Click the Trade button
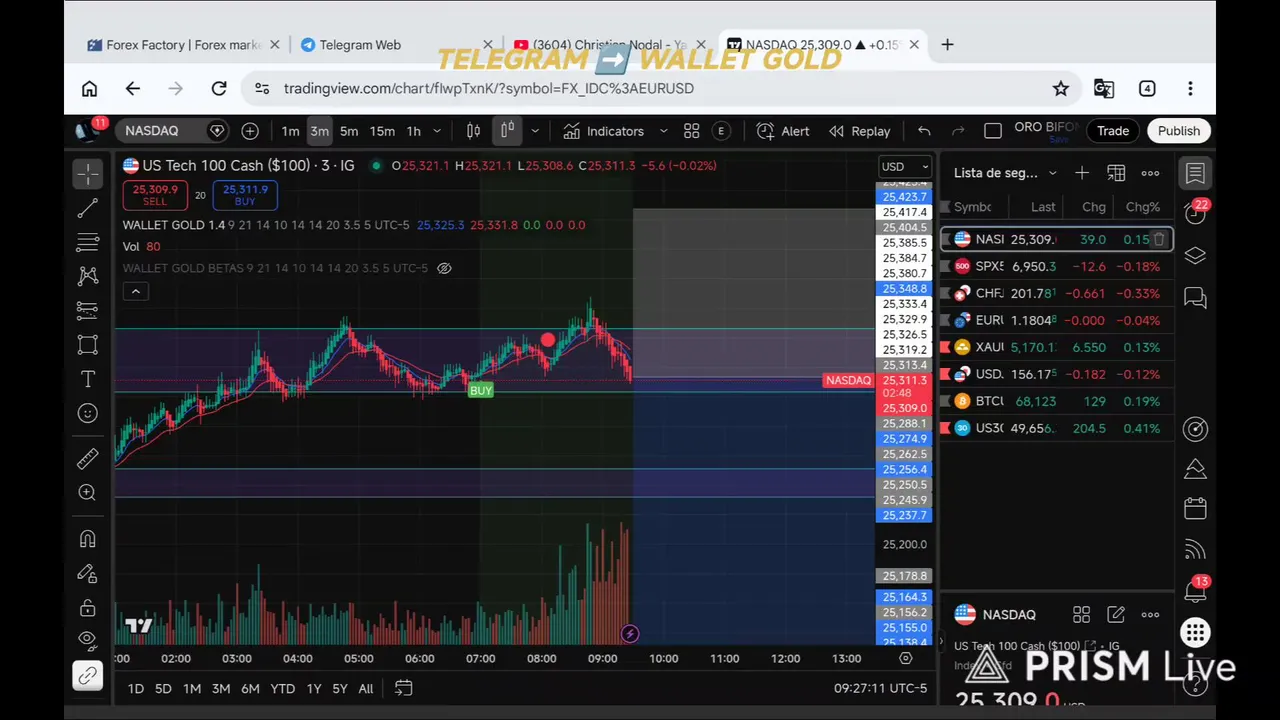 tap(1113, 131)
